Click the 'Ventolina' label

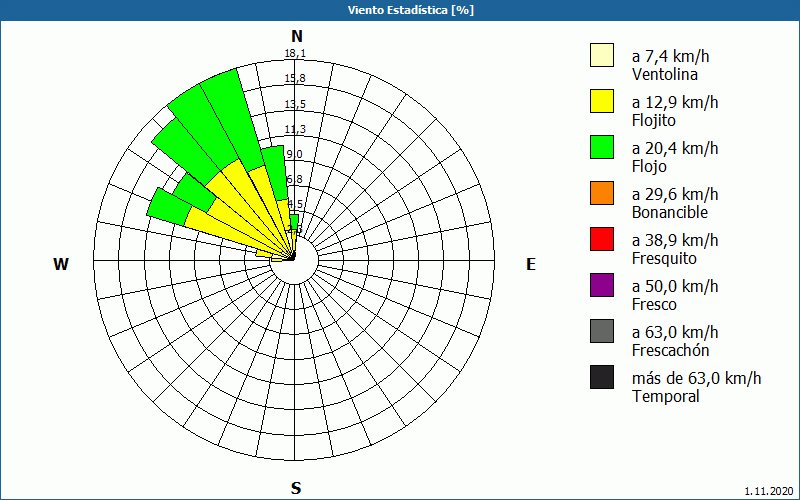pyautogui.click(x=665, y=74)
